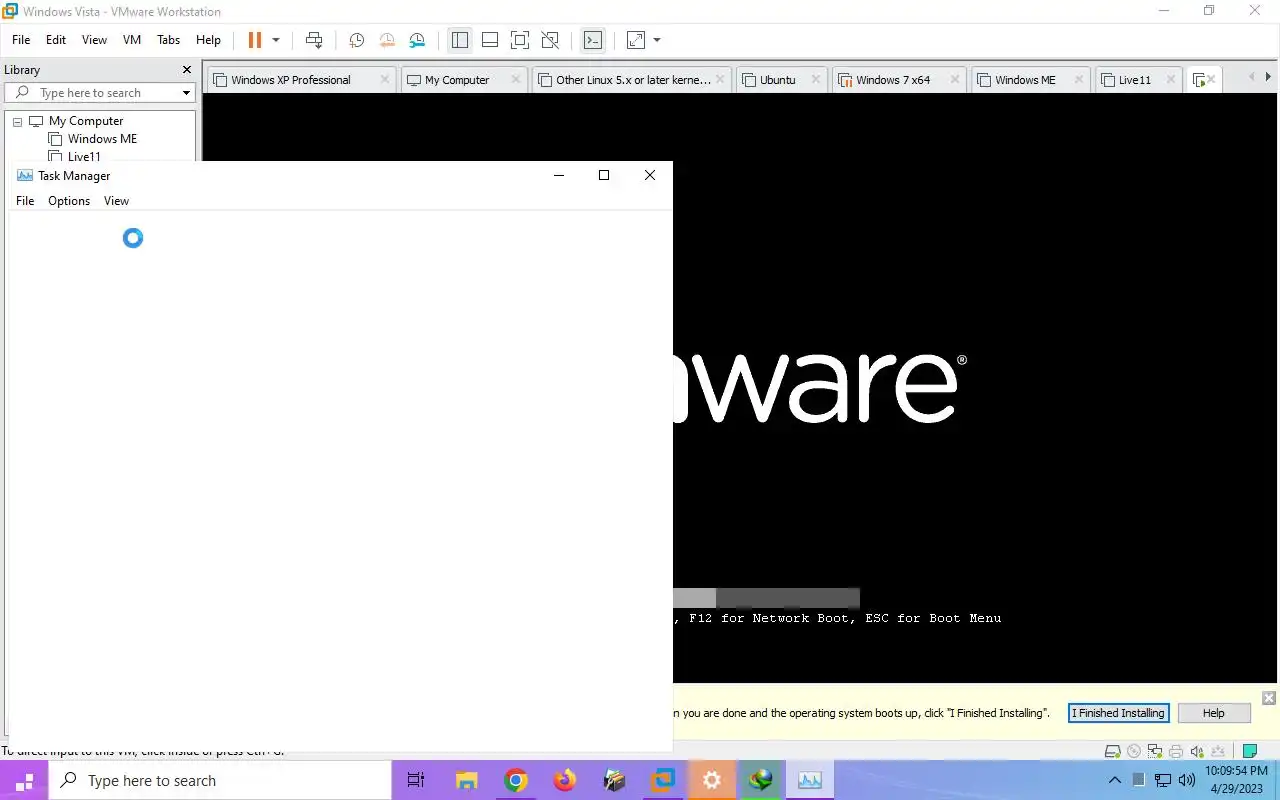Click the printer device status icon
This screenshot has width=1280, height=800.
pos(1176,751)
